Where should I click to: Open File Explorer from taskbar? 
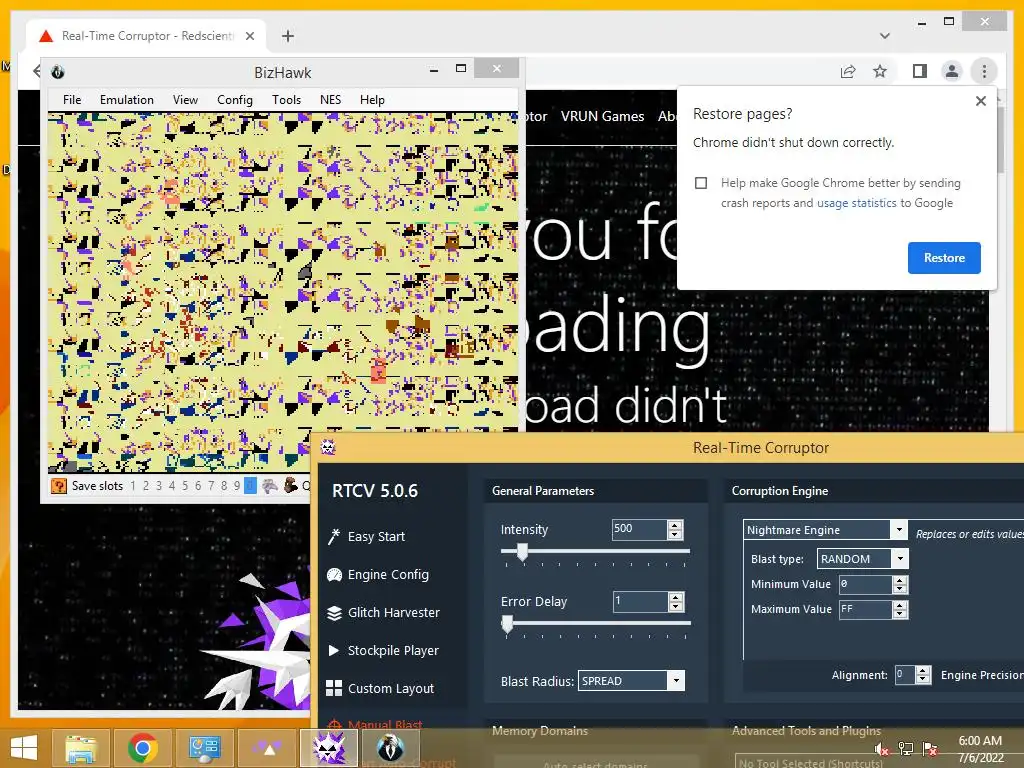[81, 748]
